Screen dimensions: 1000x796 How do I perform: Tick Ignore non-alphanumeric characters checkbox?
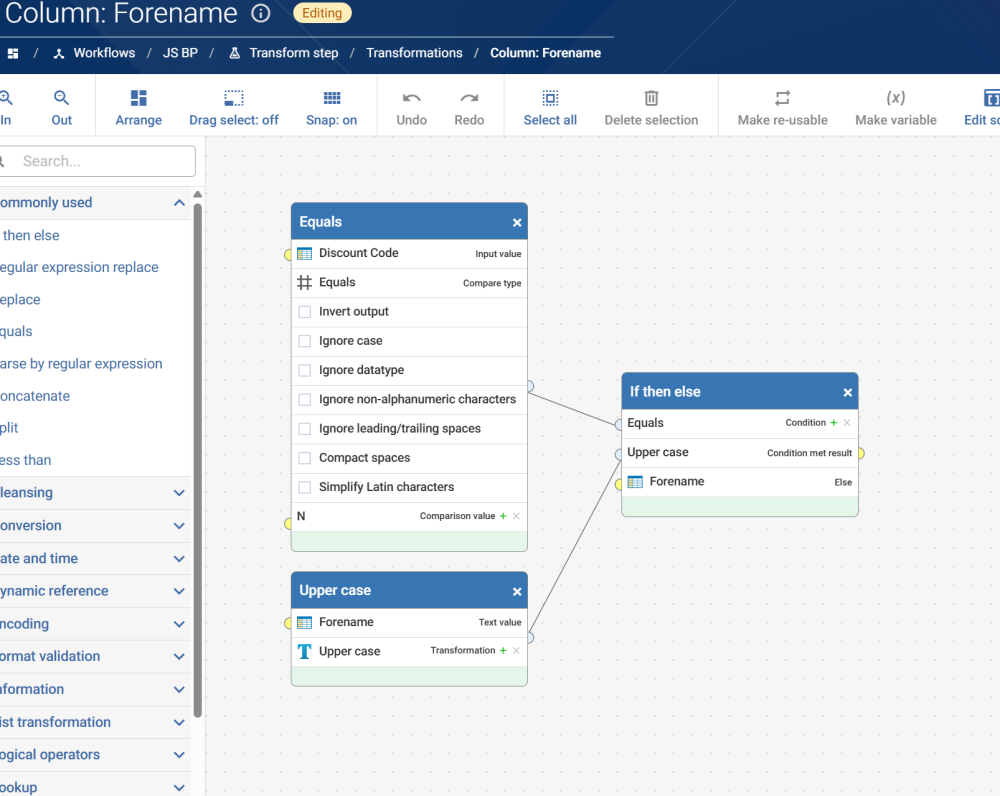click(x=305, y=400)
